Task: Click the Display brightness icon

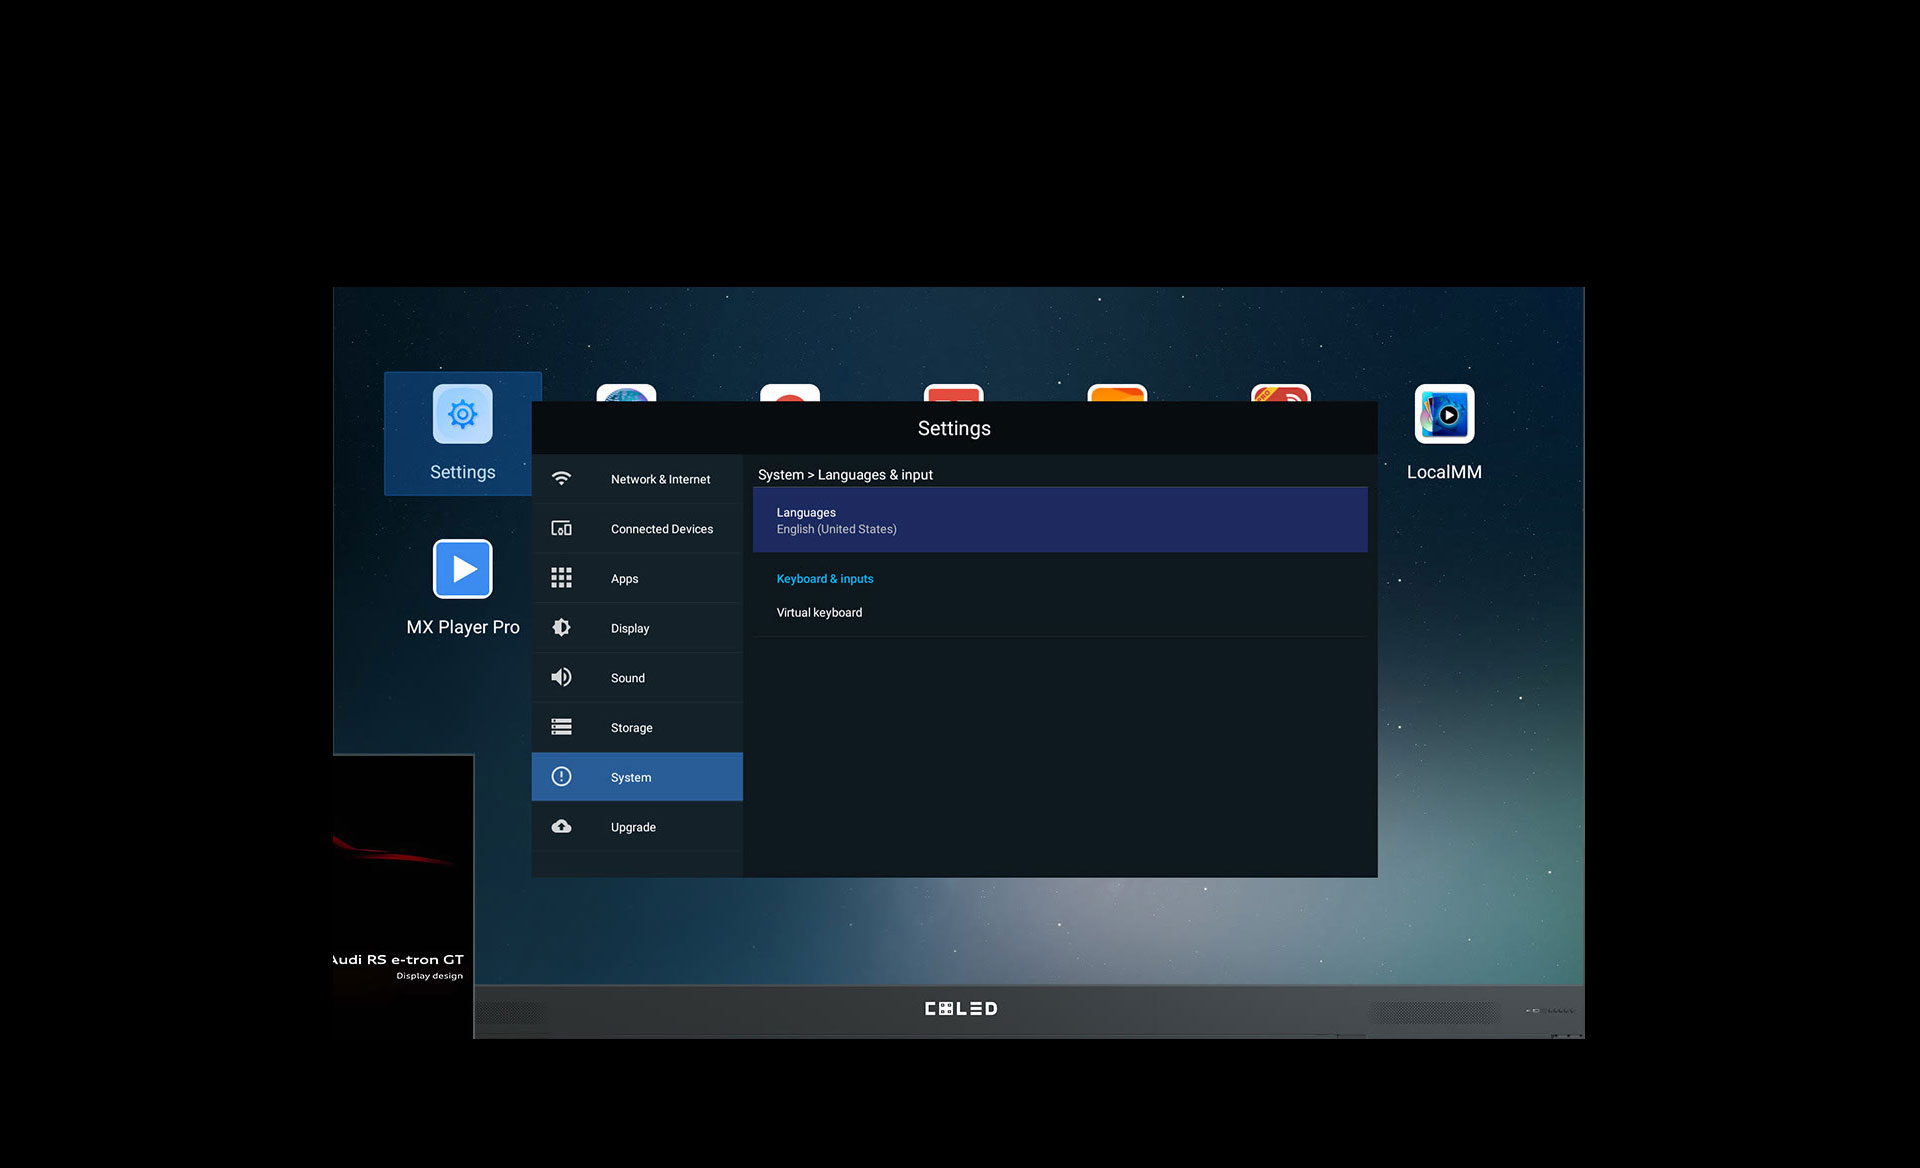Action: (x=561, y=628)
